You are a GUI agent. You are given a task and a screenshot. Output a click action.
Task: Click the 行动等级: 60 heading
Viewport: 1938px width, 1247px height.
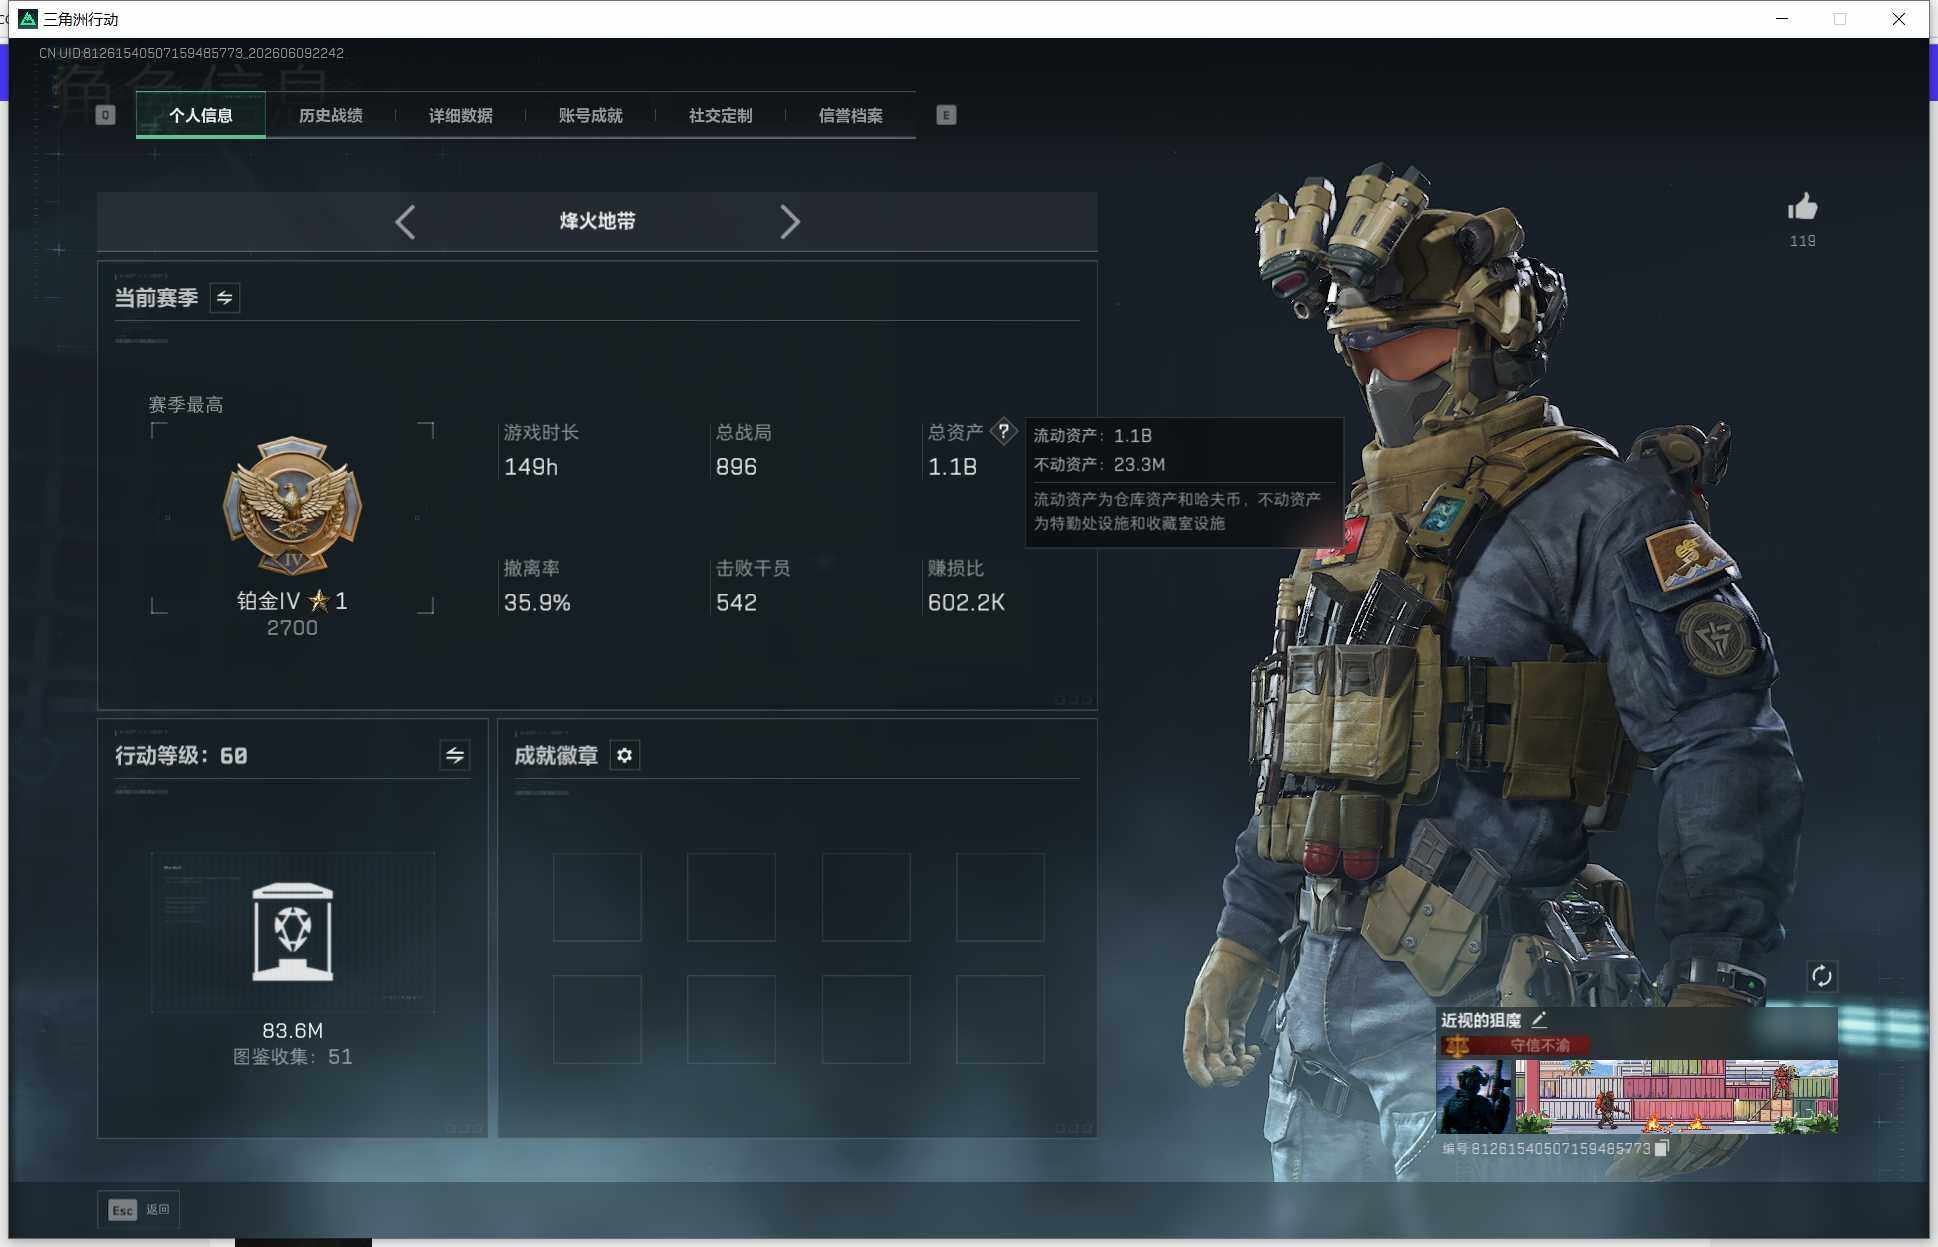[181, 756]
